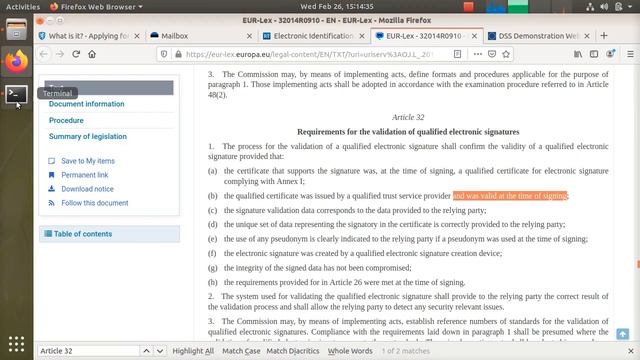640x360 pixels.
Task: Switch to the Electronic Identification tab
Action: (x=313, y=36)
